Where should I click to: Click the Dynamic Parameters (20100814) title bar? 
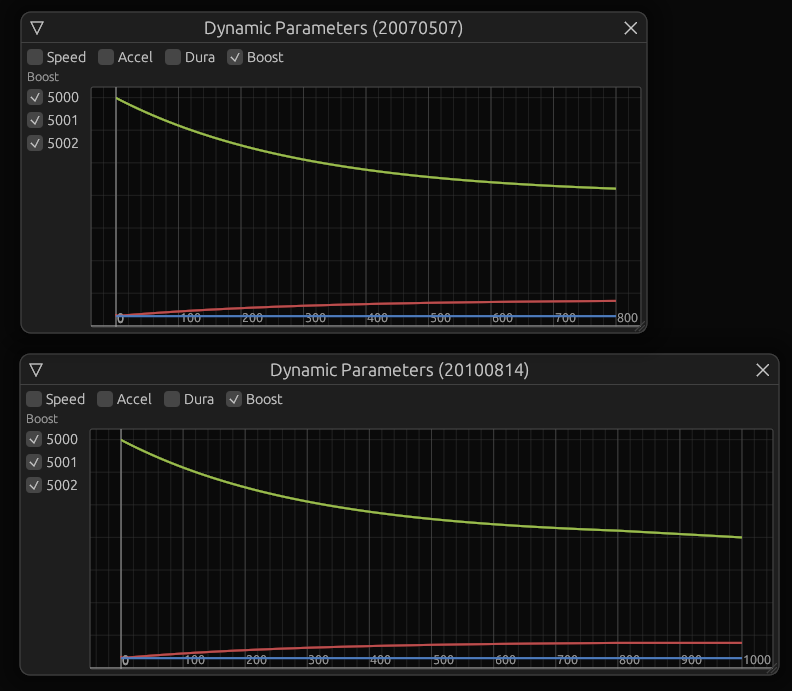(399, 370)
